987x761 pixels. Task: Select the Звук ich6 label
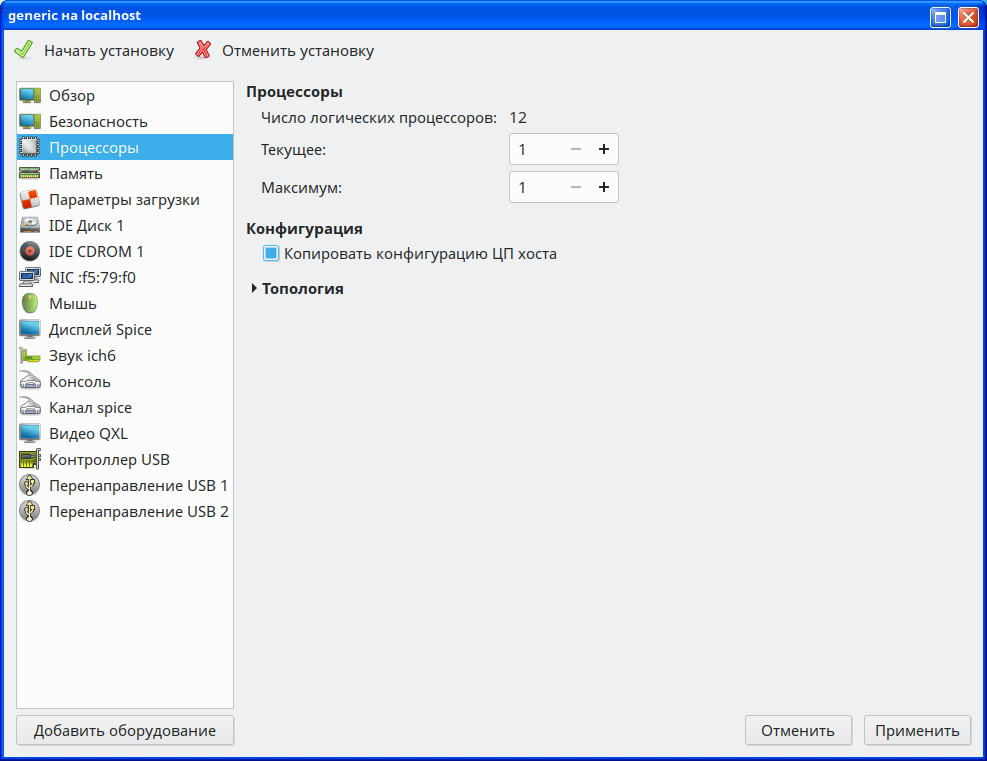point(82,356)
